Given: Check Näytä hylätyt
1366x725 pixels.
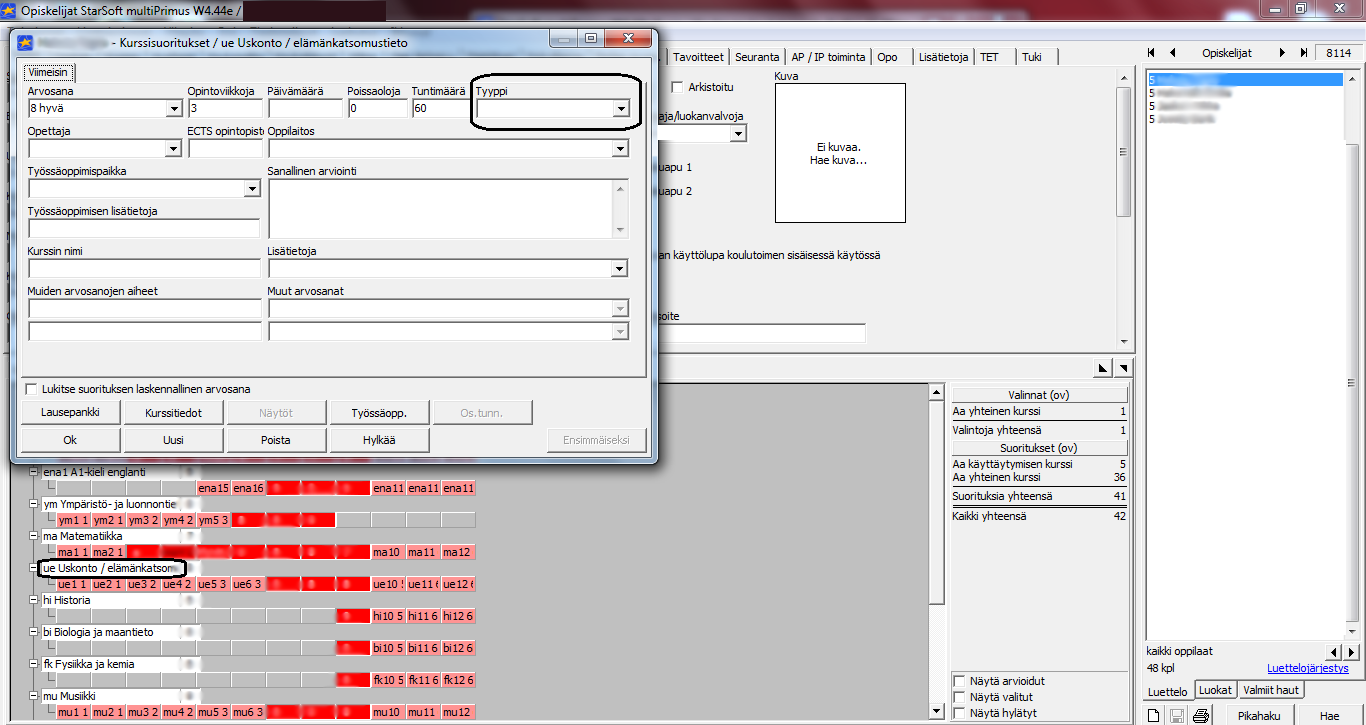Looking at the screenshot, I should [960, 713].
